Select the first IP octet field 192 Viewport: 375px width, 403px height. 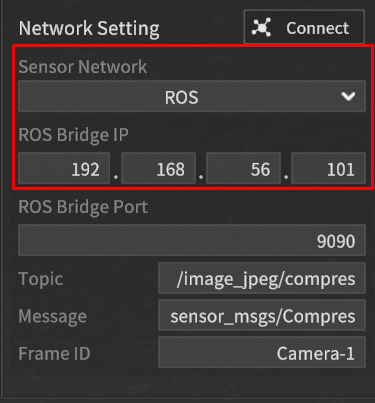point(64,168)
